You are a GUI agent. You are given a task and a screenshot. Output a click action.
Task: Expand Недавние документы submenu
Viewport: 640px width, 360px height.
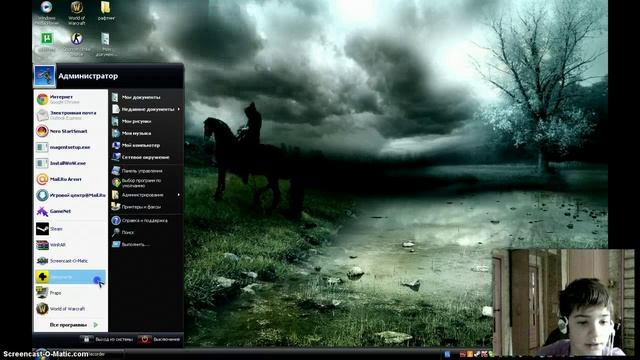(146, 109)
